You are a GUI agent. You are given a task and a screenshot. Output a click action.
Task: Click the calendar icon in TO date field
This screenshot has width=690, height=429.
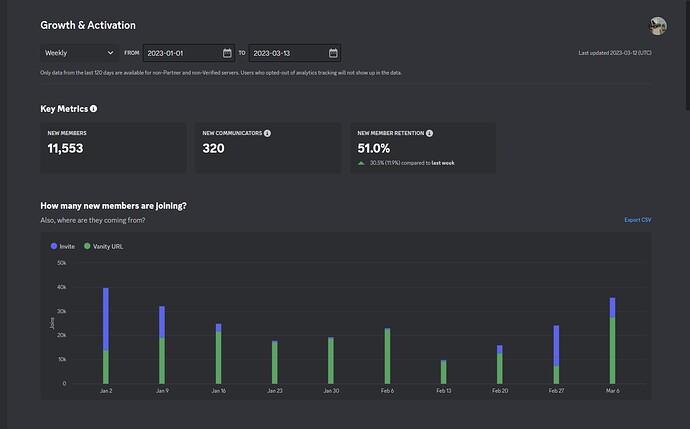pos(333,52)
